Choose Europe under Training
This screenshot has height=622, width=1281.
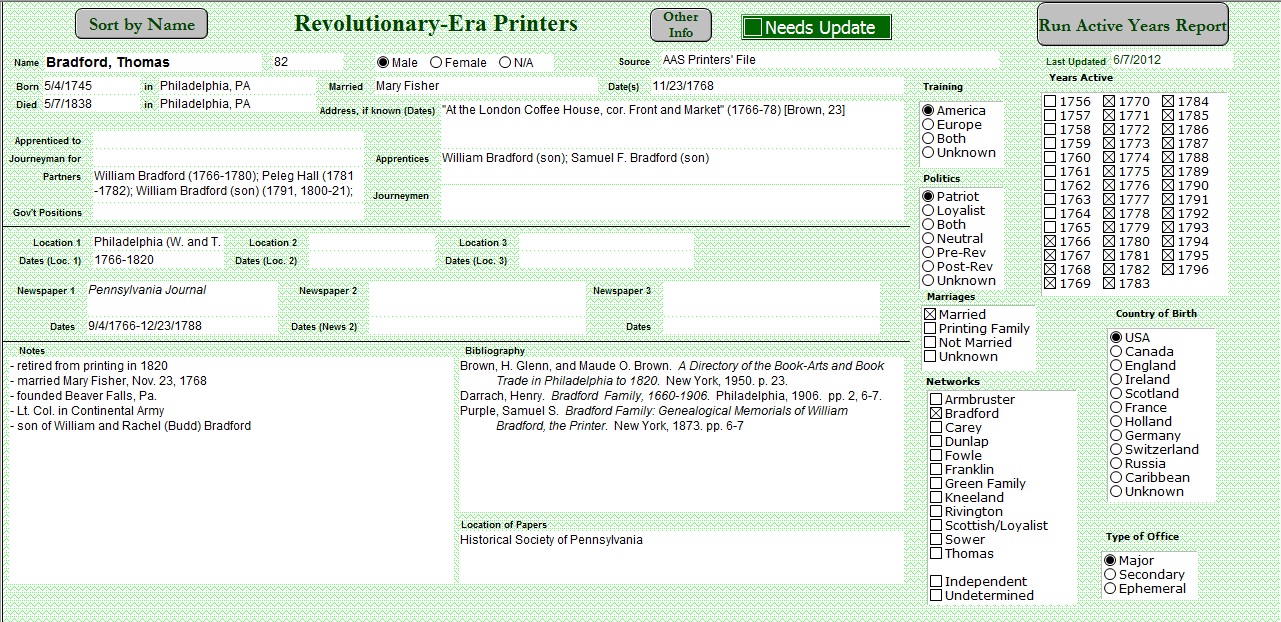[928, 125]
